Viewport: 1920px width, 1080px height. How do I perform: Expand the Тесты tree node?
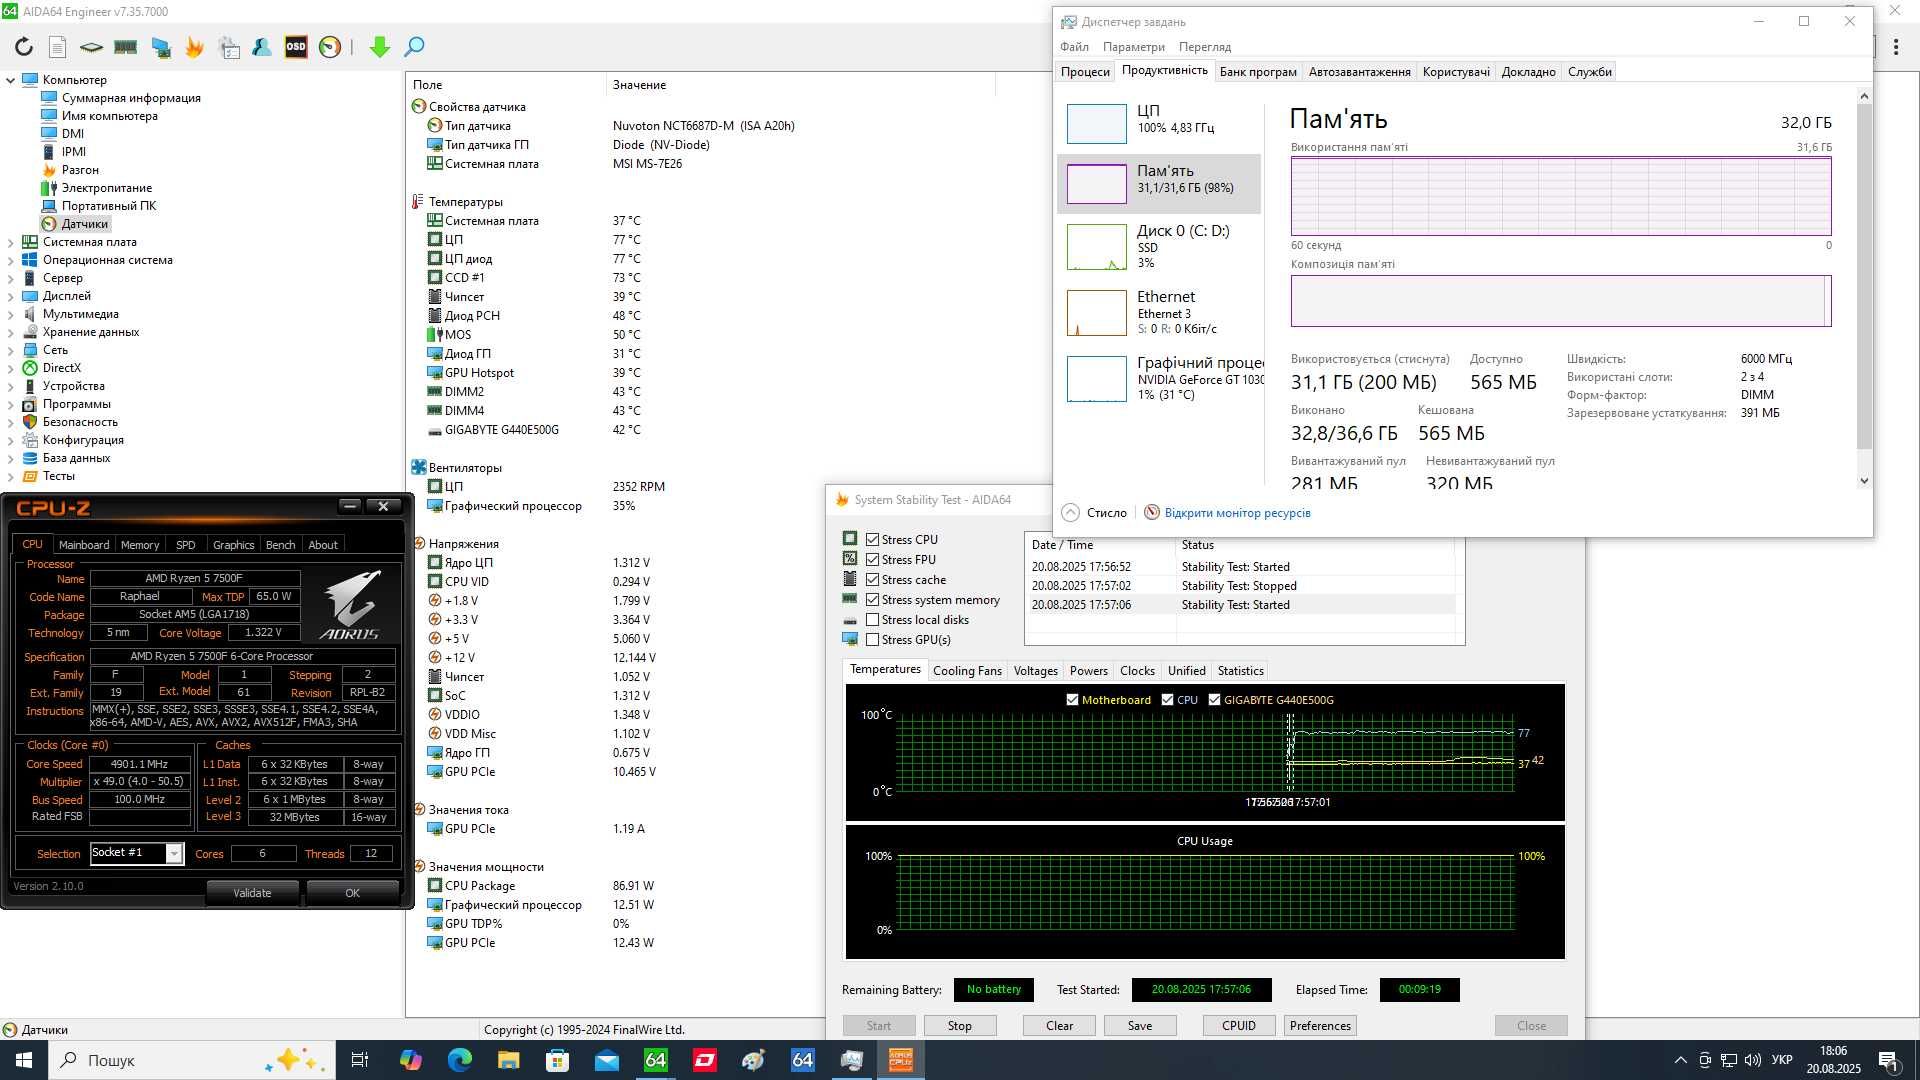pyautogui.click(x=11, y=476)
